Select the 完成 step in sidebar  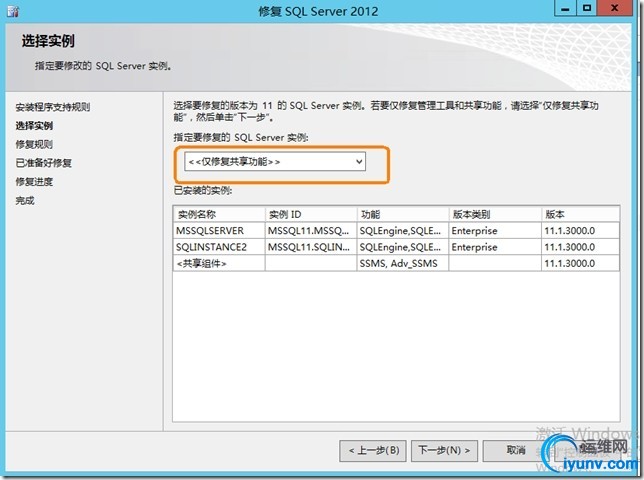click(25, 200)
